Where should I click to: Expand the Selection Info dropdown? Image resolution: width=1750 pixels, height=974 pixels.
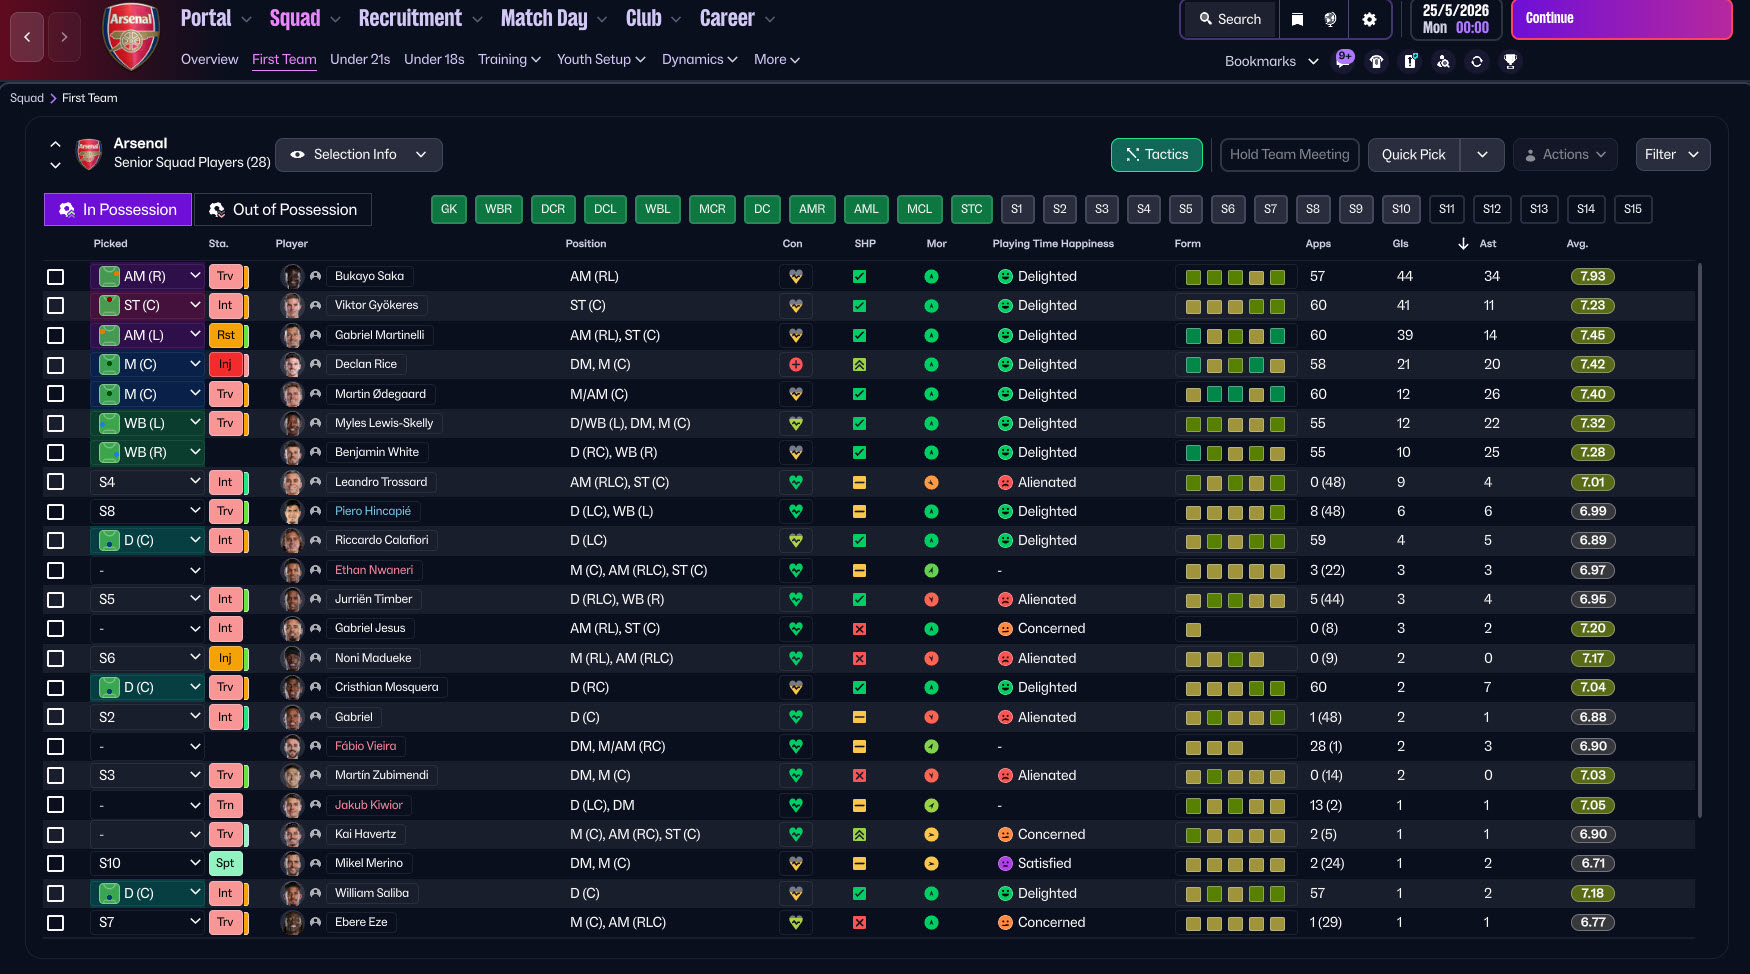tap(358, 155)
